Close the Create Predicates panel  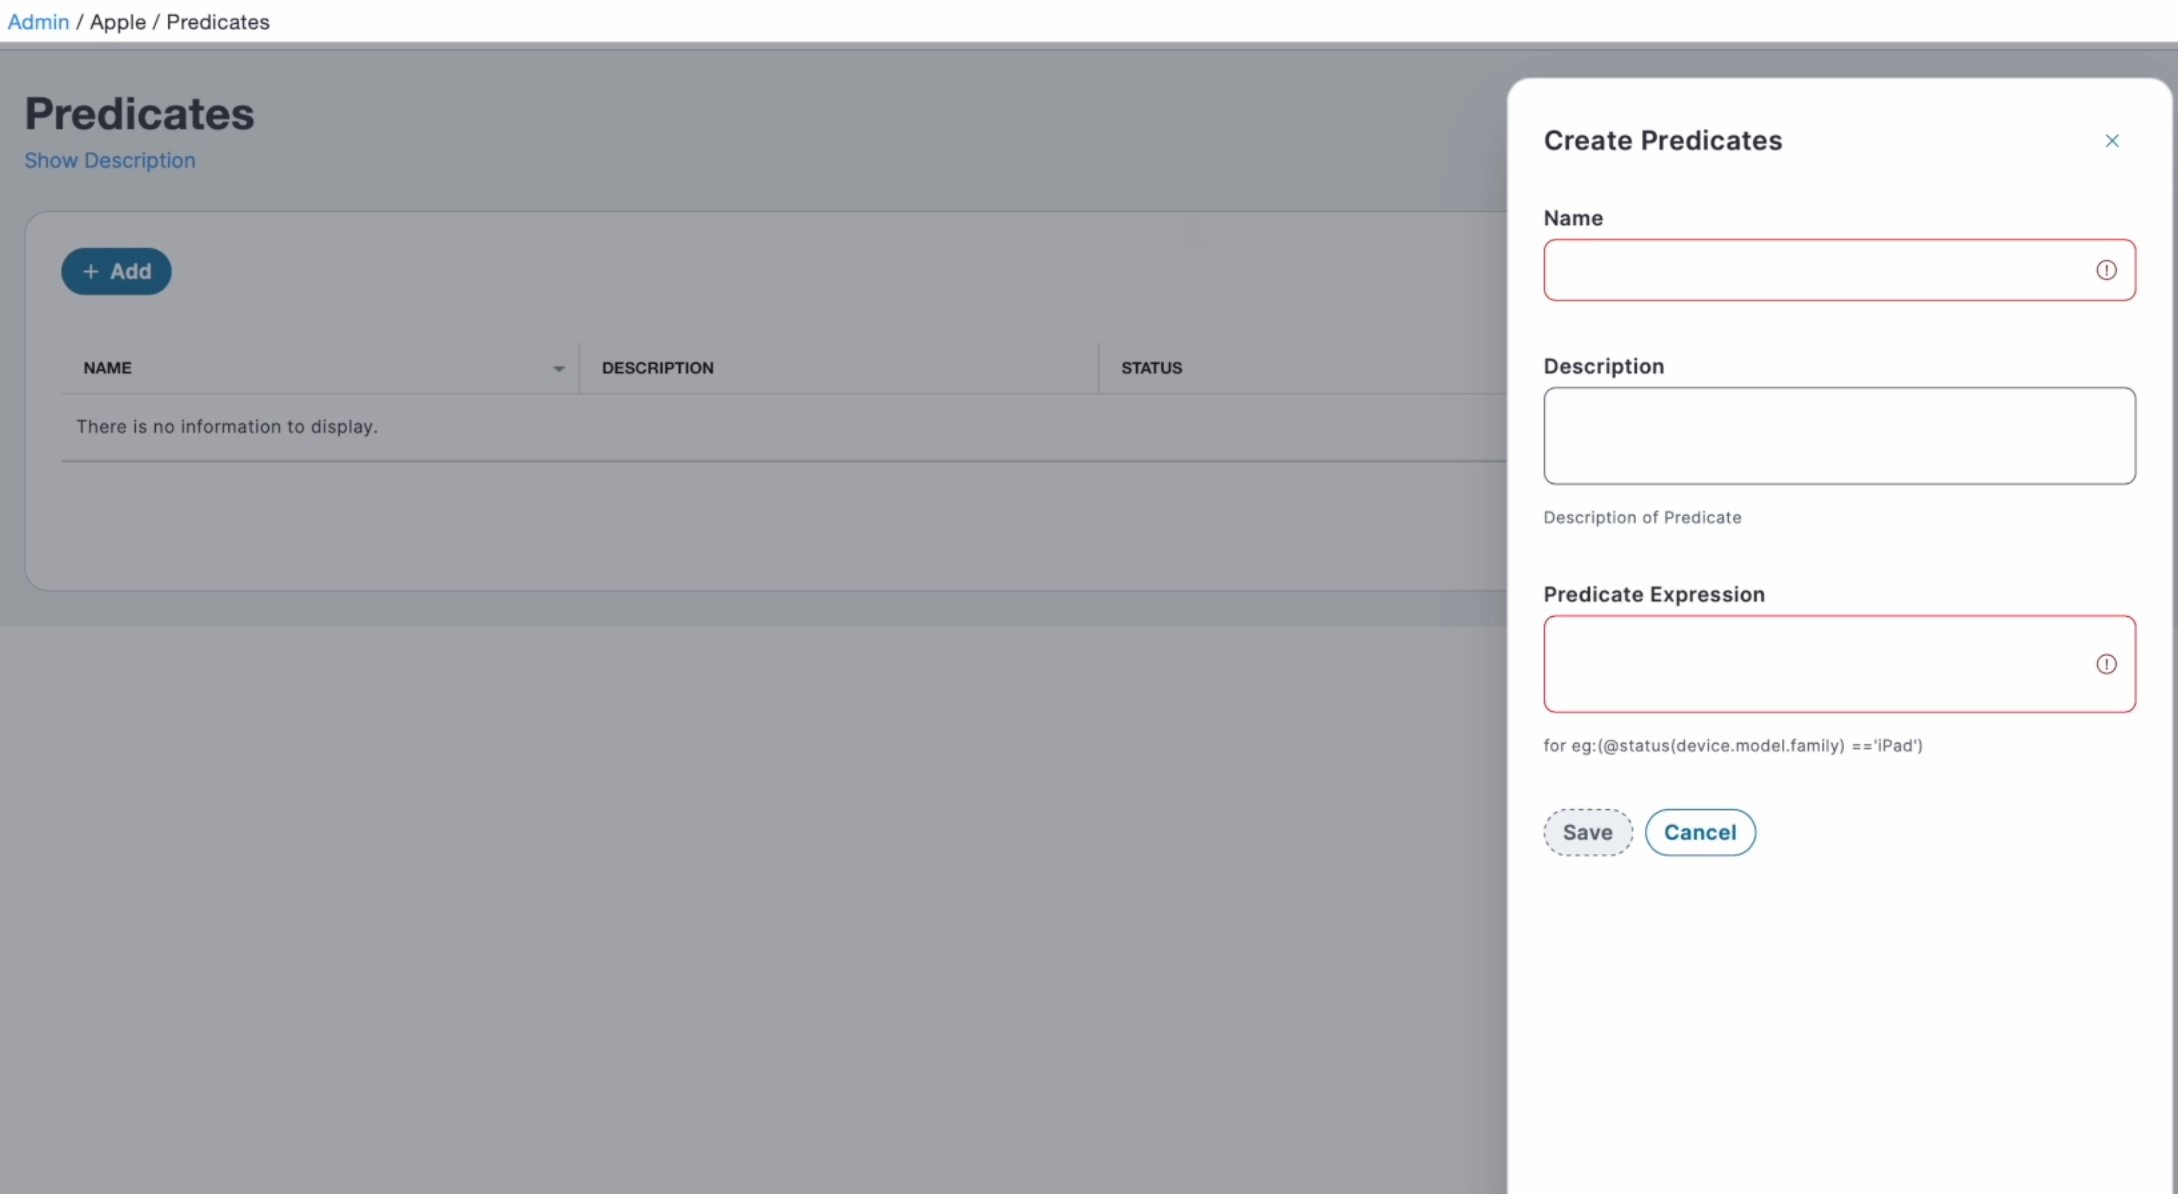click(2111, 141)
